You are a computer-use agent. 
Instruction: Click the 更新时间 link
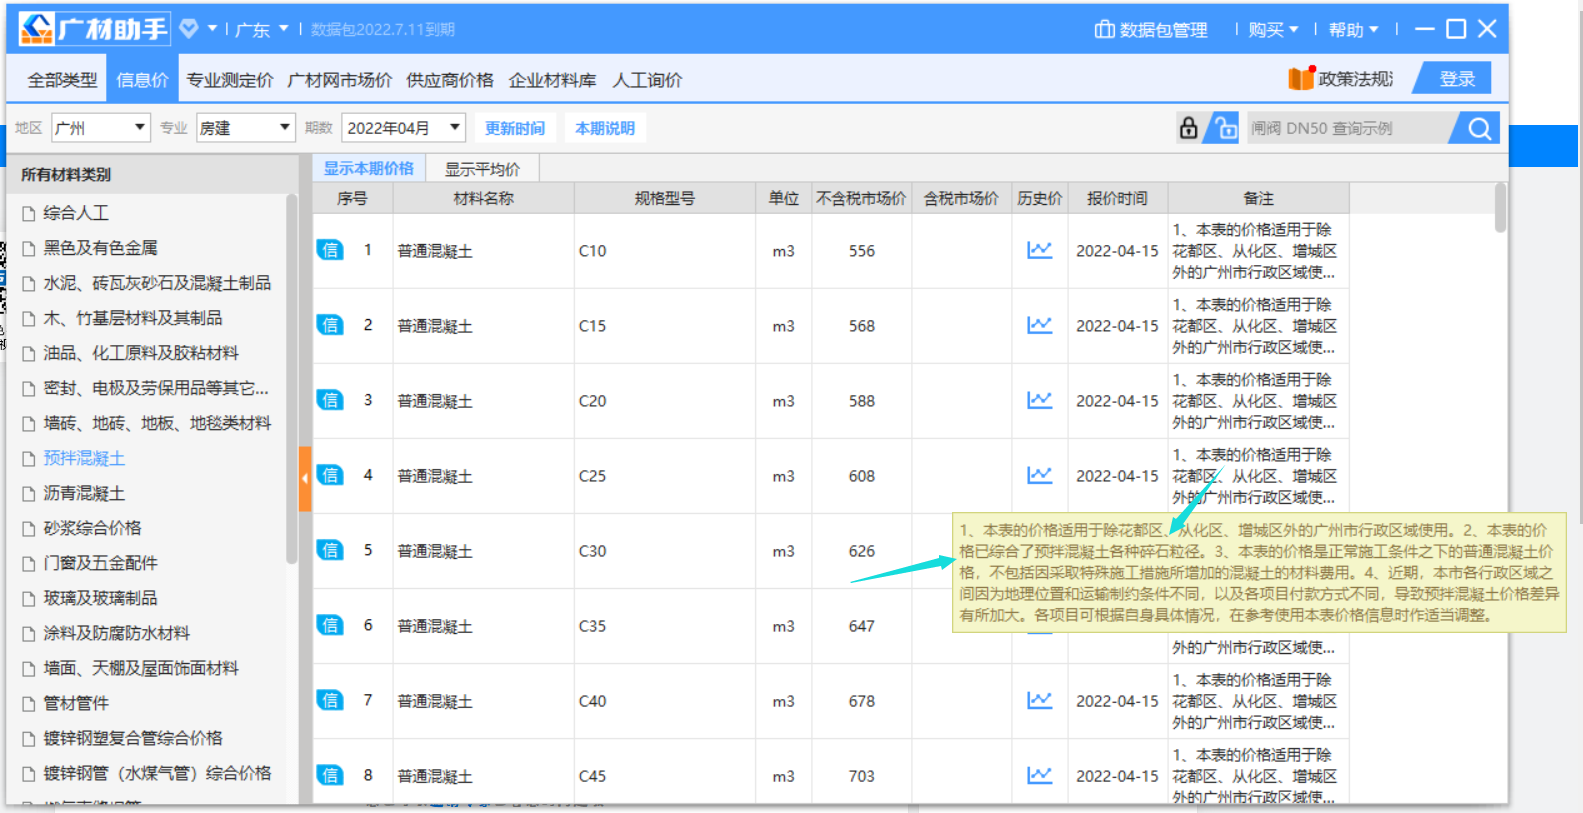click(515, 128)
